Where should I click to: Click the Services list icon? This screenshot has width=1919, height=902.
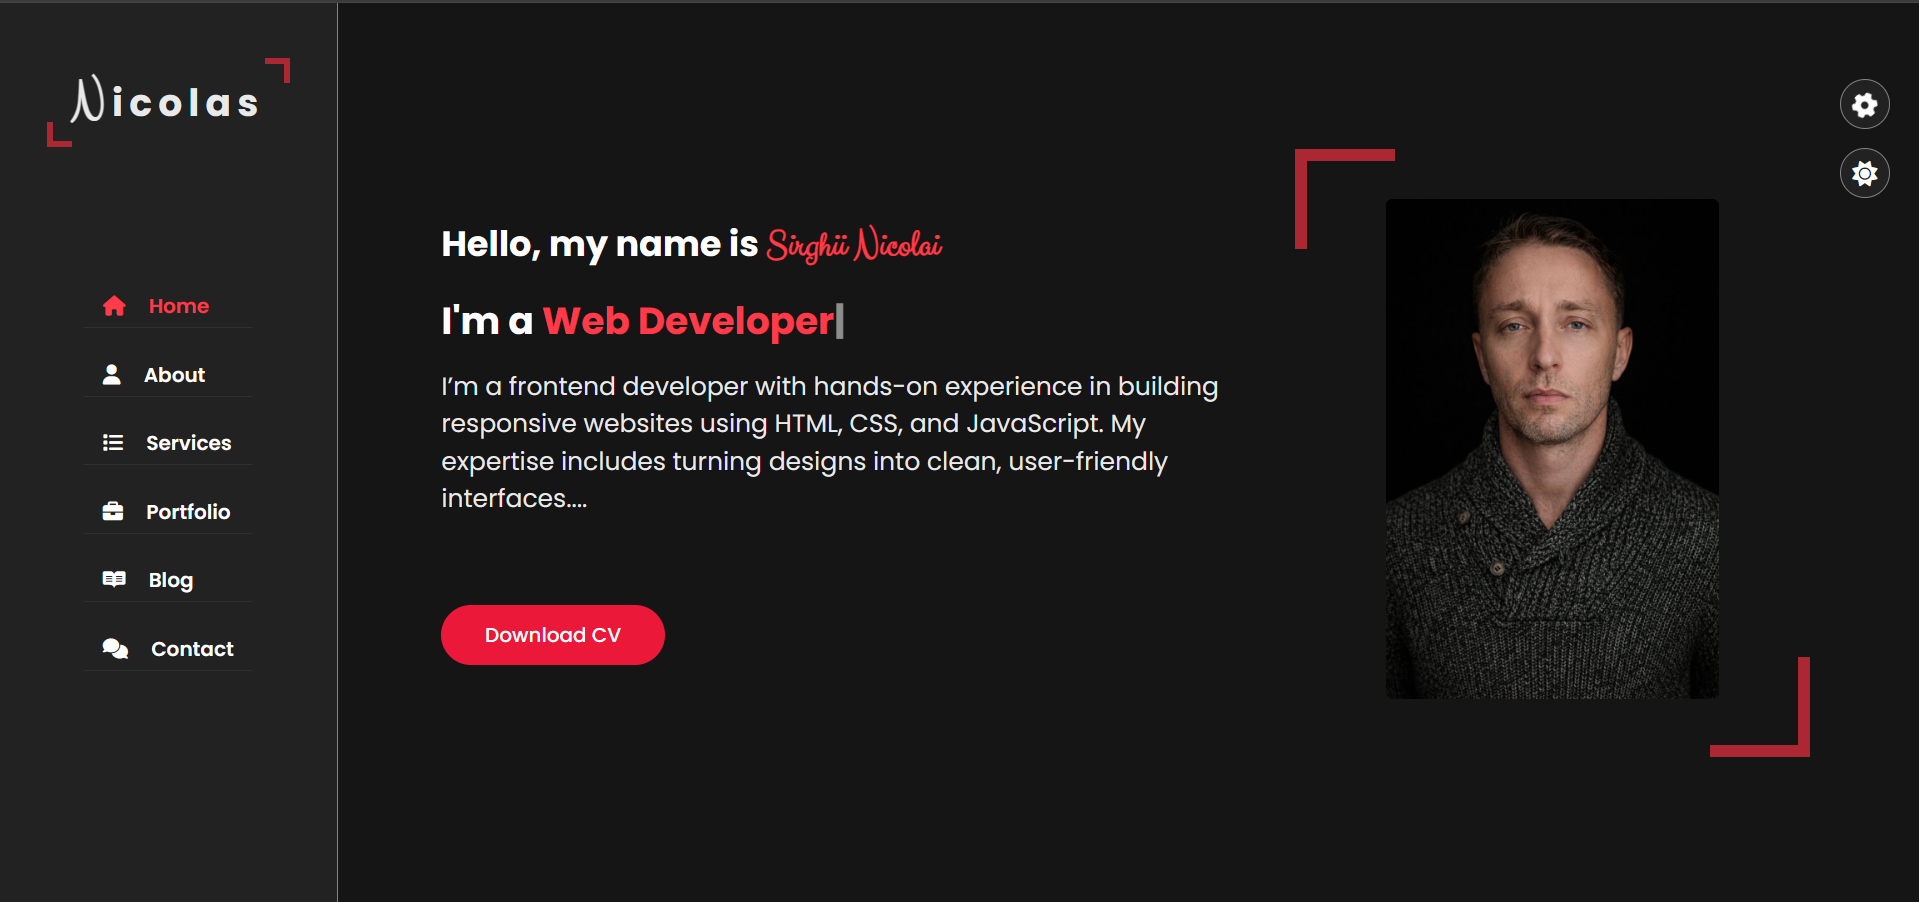pos(113,443)
